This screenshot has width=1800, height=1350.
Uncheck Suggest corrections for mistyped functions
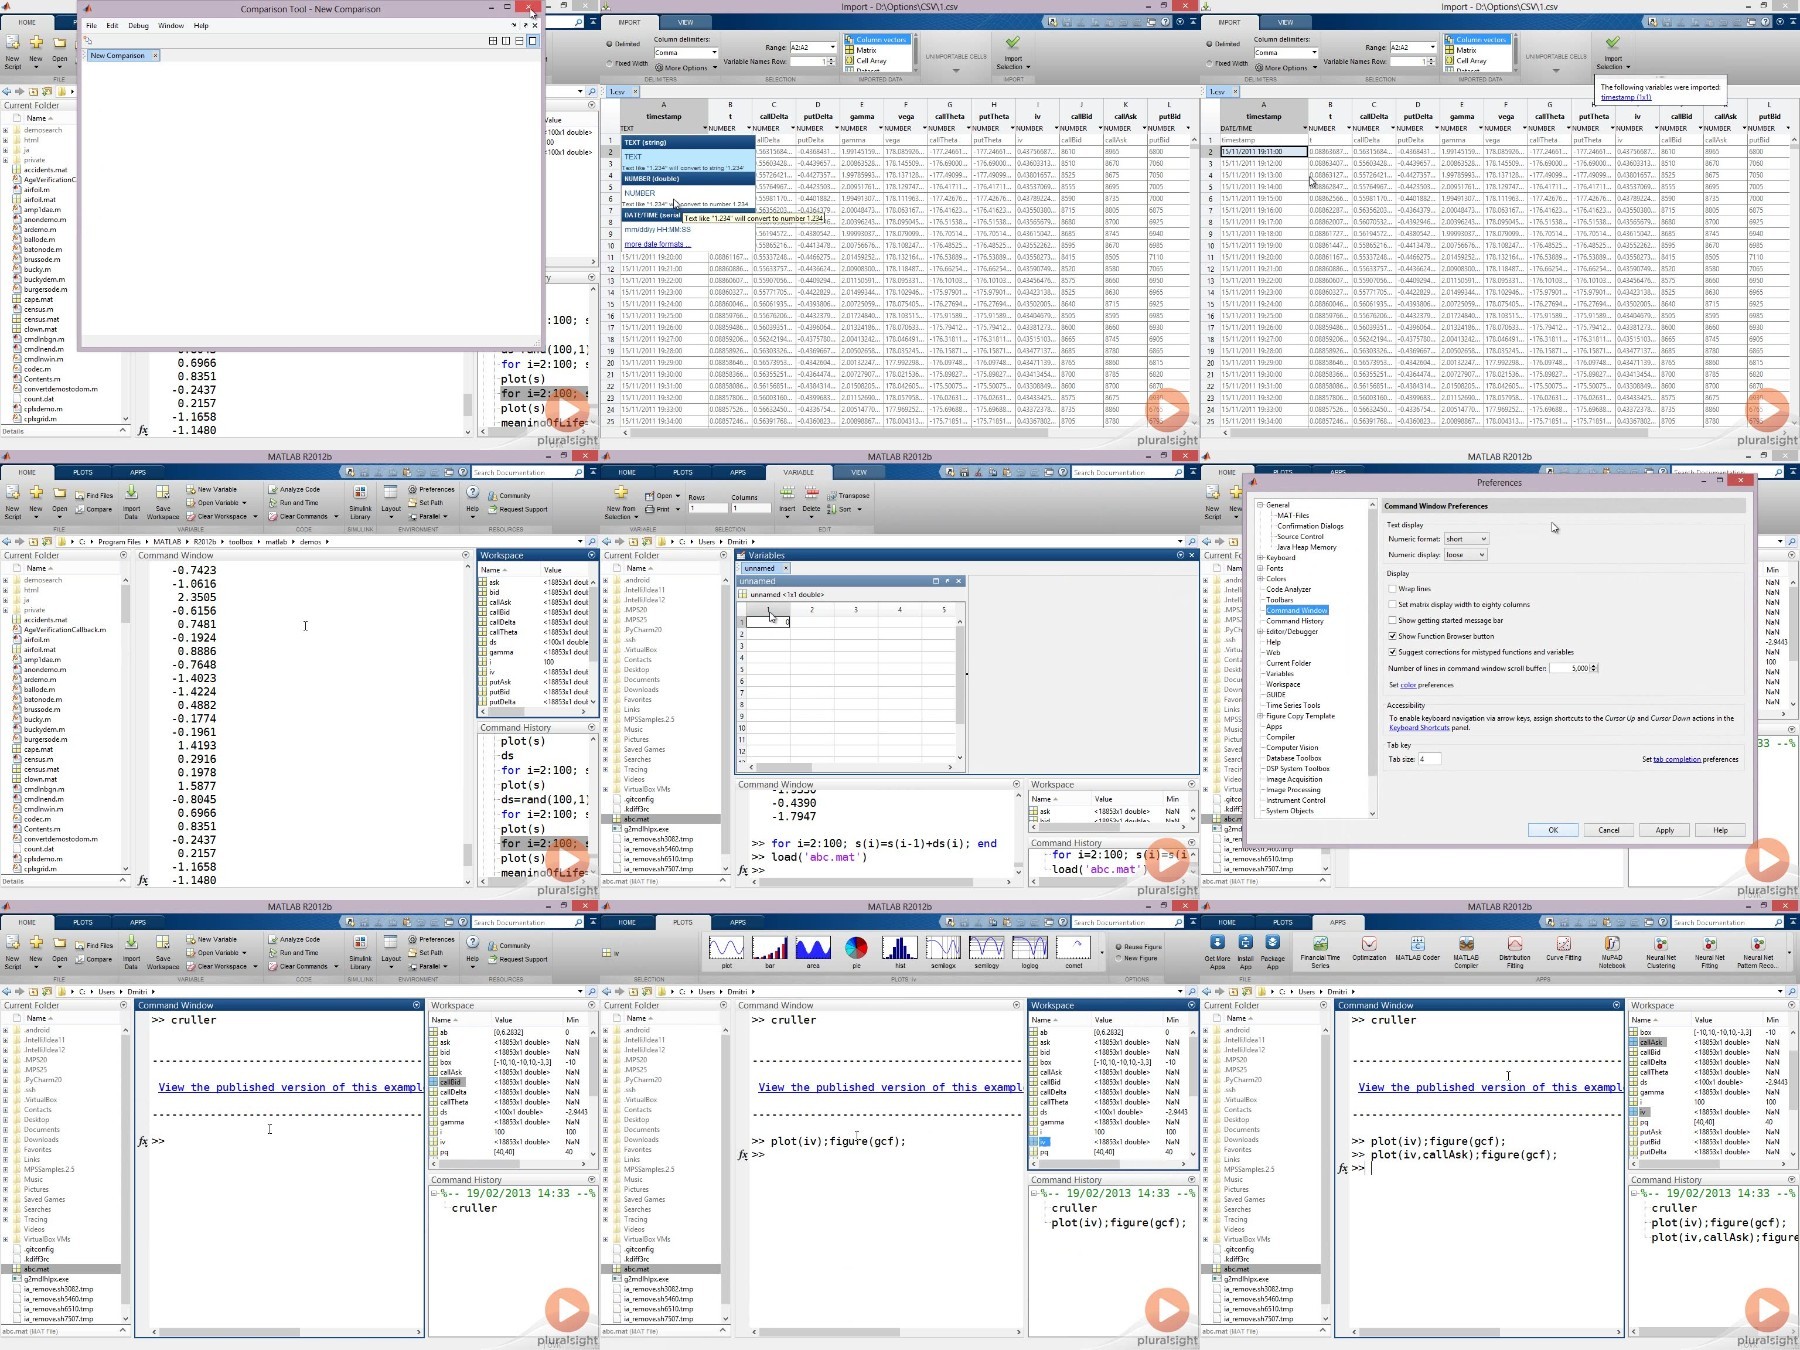pyautogui.click(x=1392, y=652)
